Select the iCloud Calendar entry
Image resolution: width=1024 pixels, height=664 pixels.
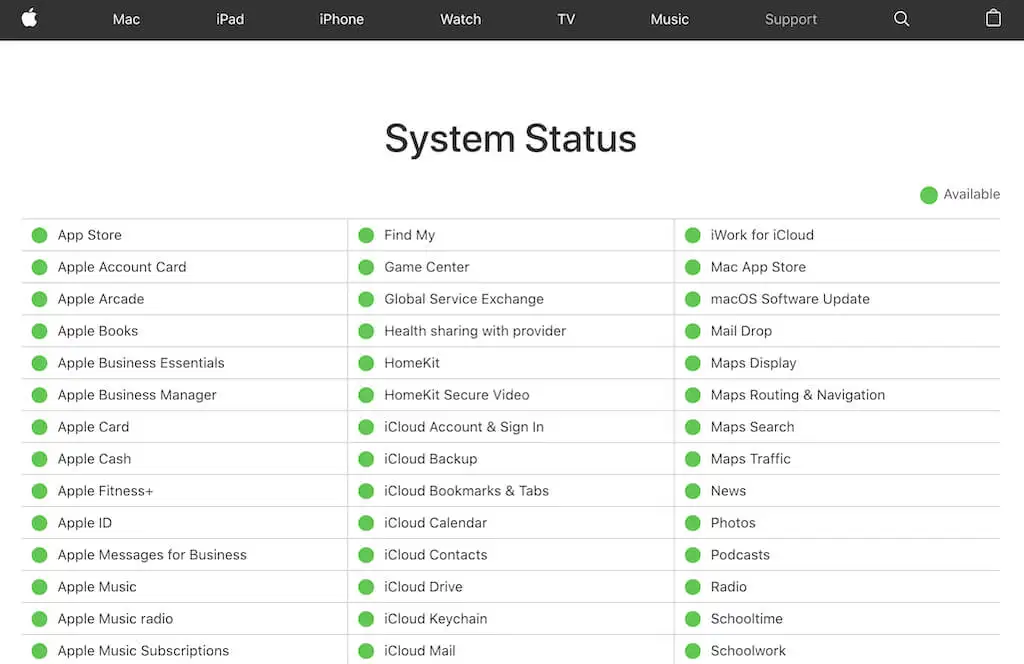point(436,523)
